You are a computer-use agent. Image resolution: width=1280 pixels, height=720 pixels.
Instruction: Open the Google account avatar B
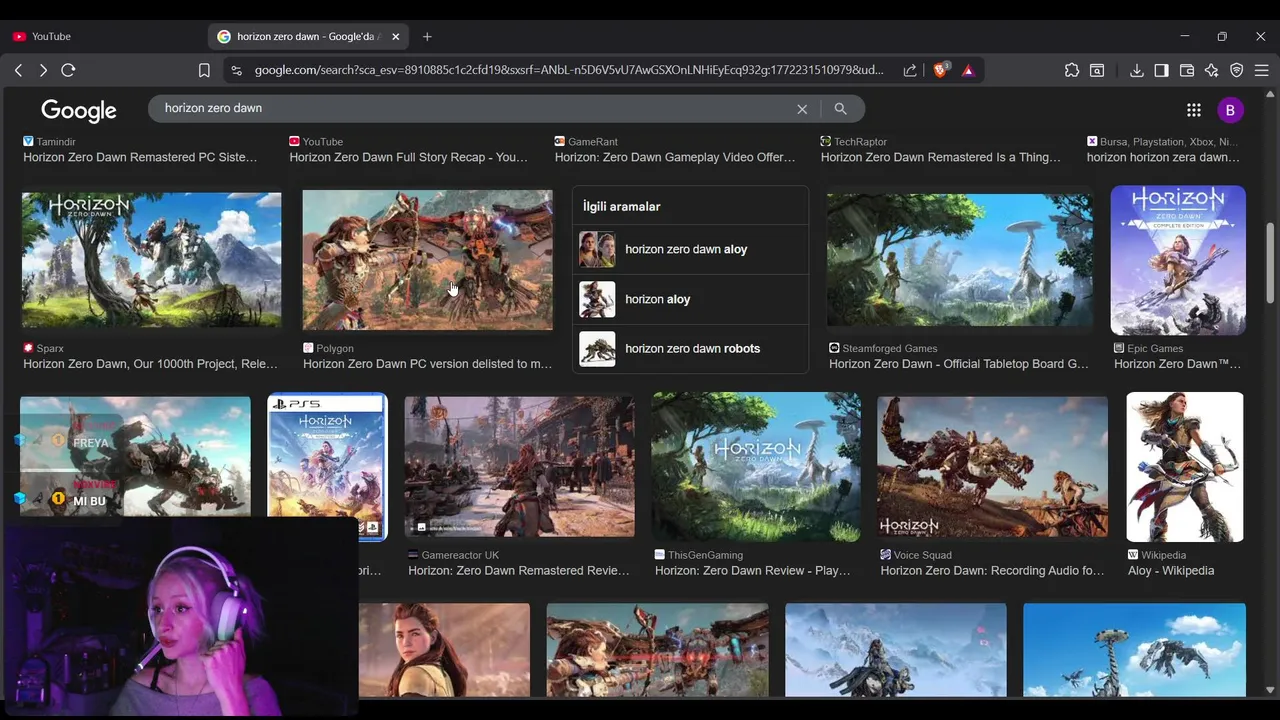pyautogui.click(x=1230, y=110)
